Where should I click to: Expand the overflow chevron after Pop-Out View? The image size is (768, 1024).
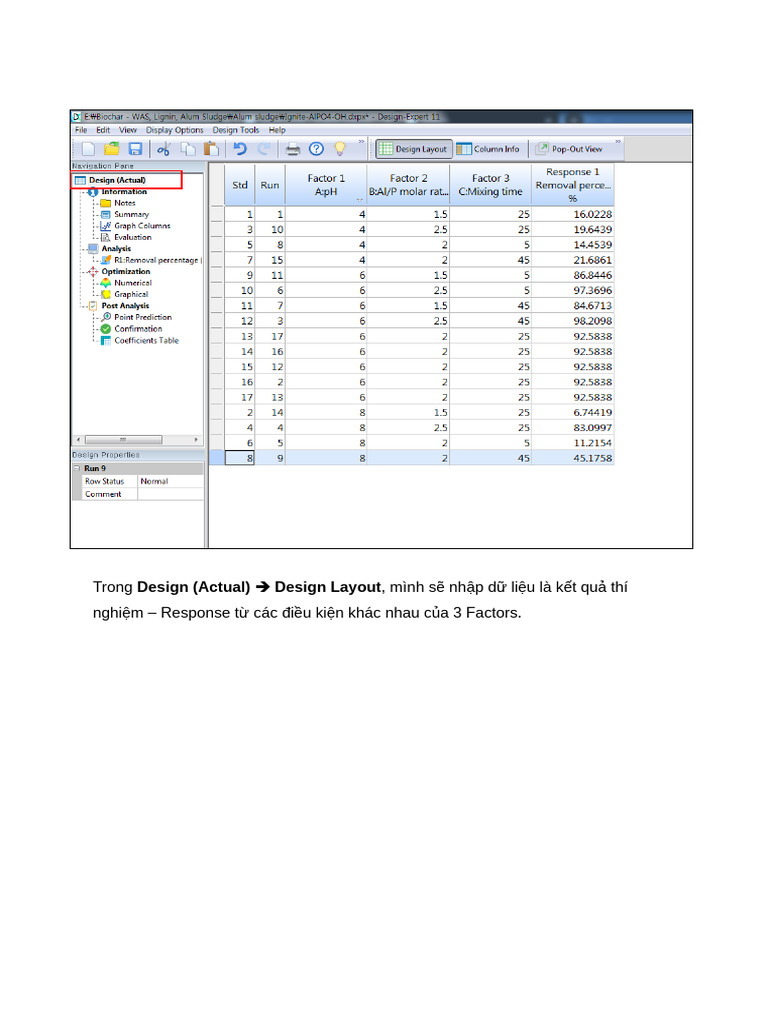pos(618,142)
